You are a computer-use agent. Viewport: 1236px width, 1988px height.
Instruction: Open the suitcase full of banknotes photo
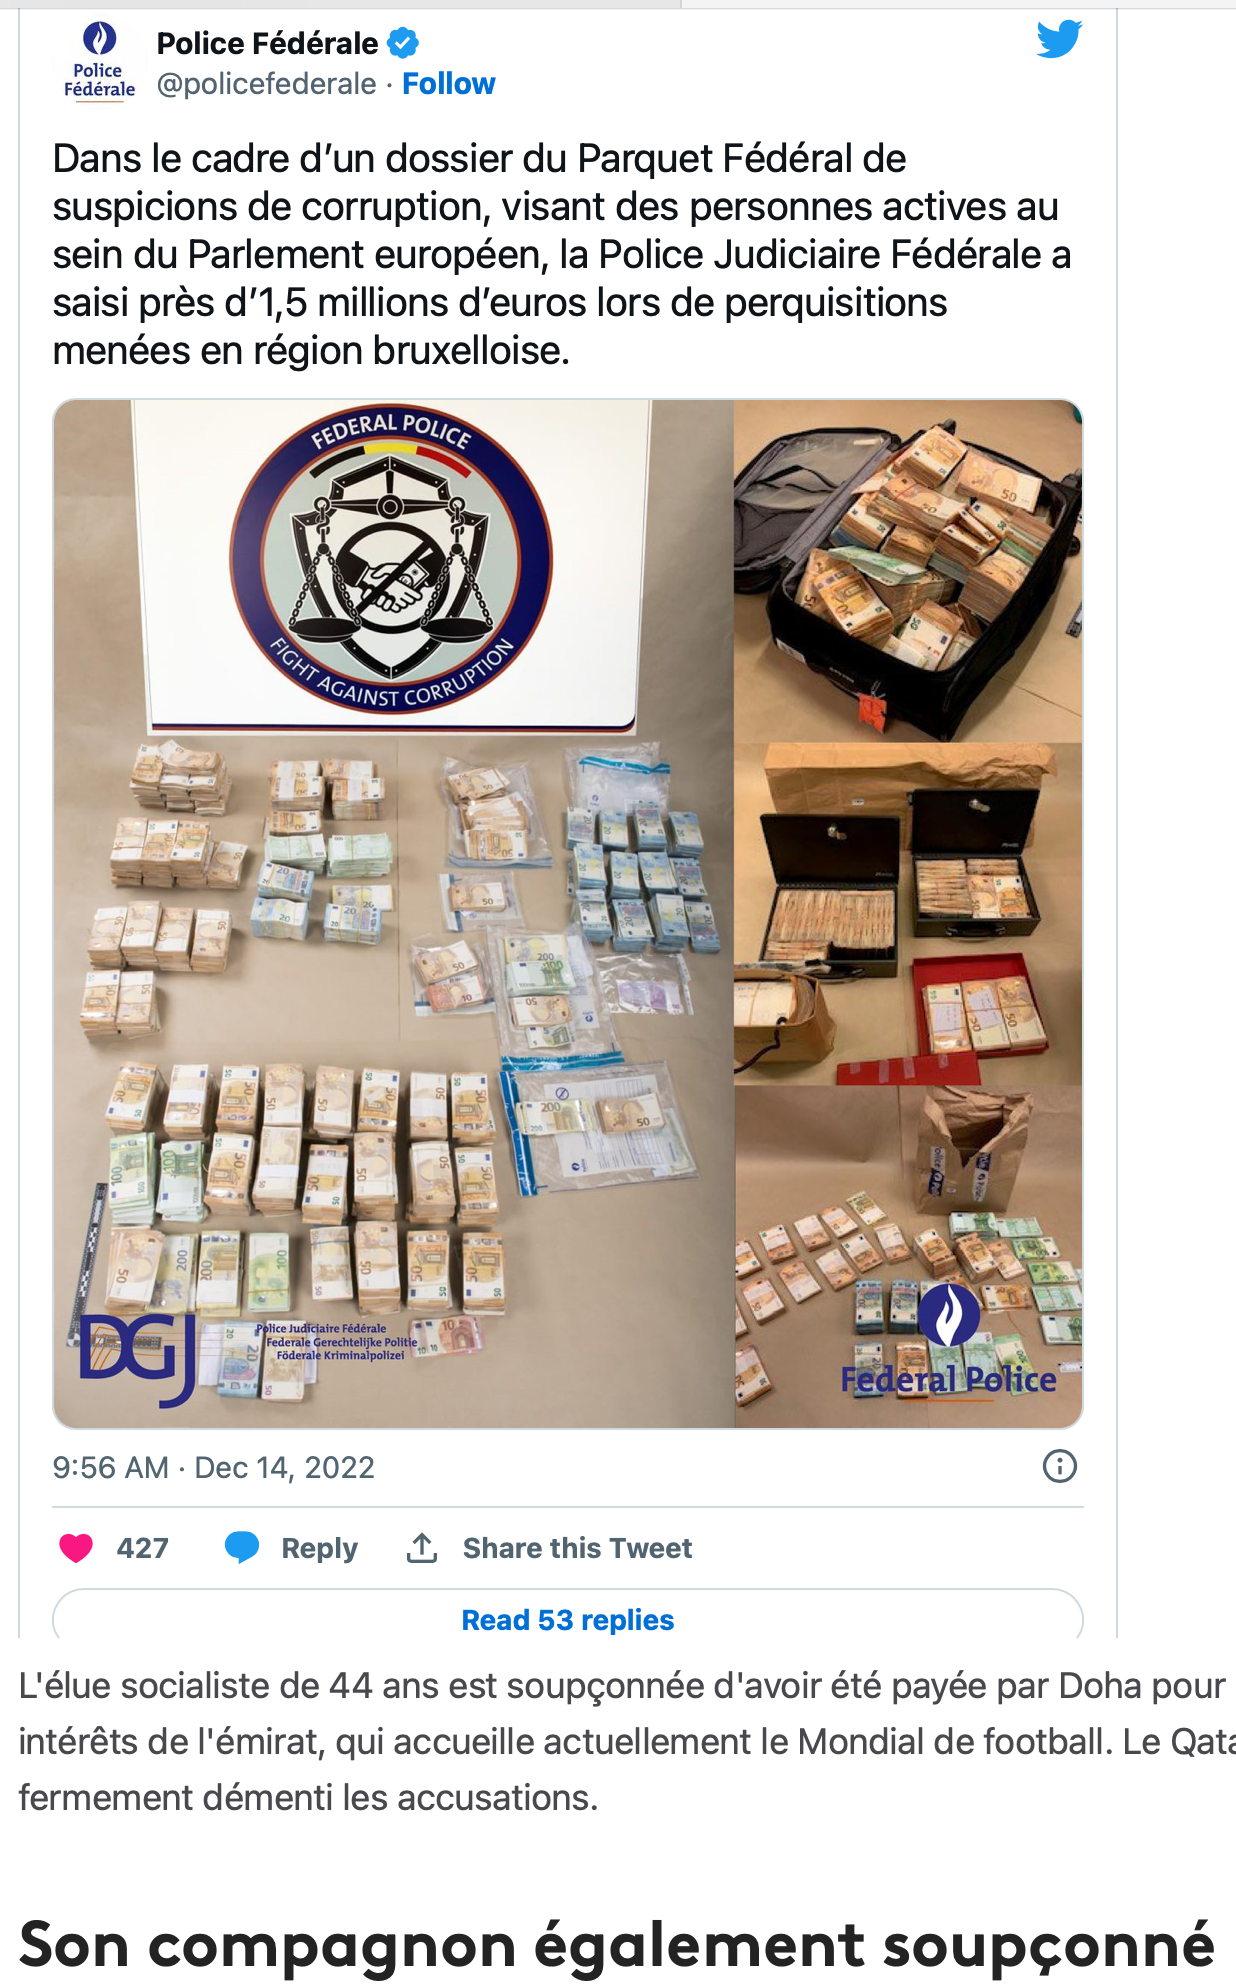[908, 570]
